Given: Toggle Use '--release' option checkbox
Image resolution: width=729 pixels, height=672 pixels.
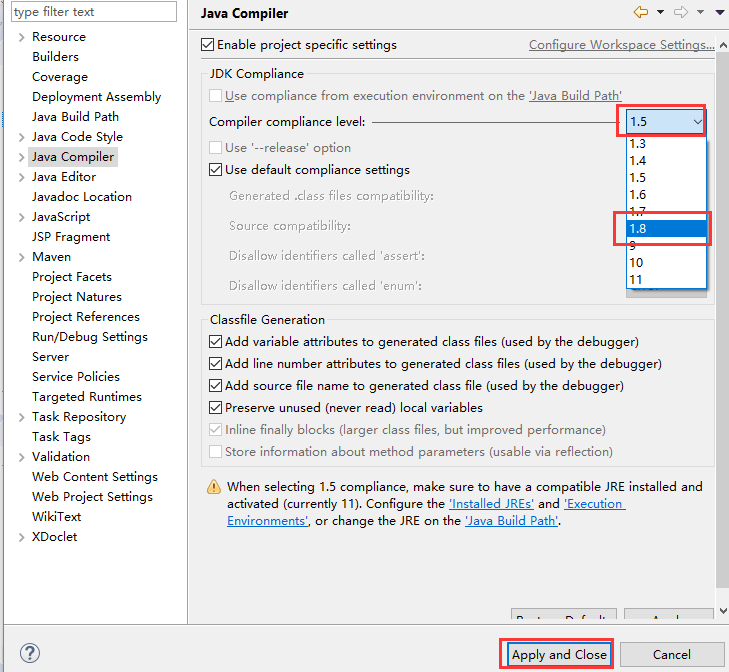Looking at the screenshot, I should tap(215, 147).
